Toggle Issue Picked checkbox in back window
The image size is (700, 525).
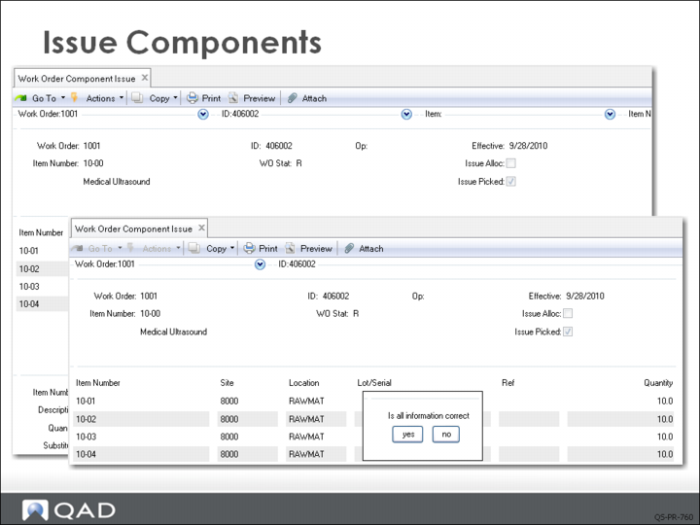511,181
